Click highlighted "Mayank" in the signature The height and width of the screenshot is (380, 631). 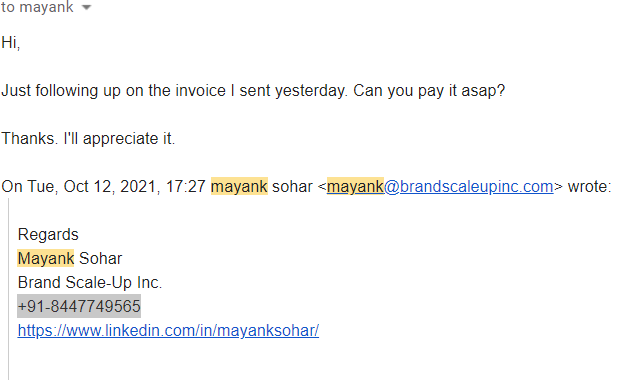coord(46,258)
